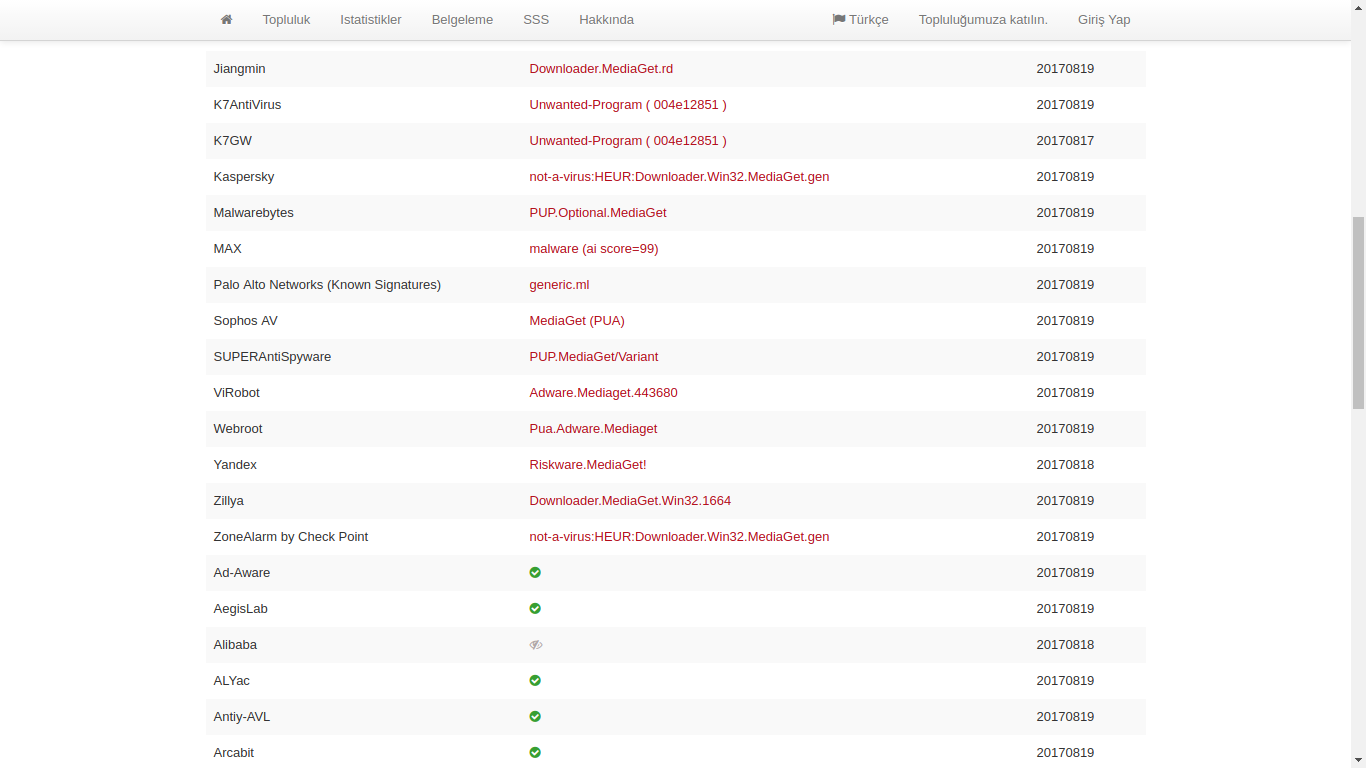Open the home icon in navbar
Image resolution: width=1366 pixels, height=768 pixels.
click(x=227, y=19)
